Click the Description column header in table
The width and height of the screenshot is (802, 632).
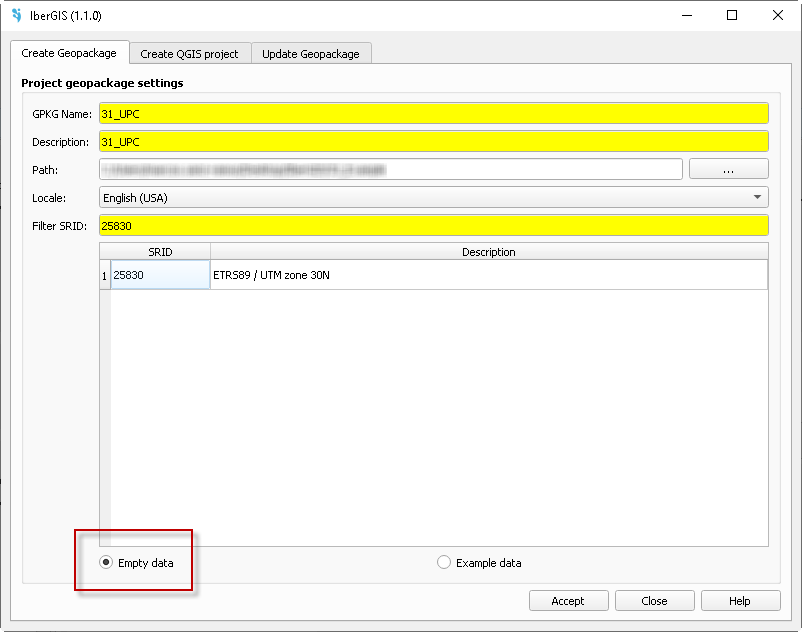tap(488, 252)
